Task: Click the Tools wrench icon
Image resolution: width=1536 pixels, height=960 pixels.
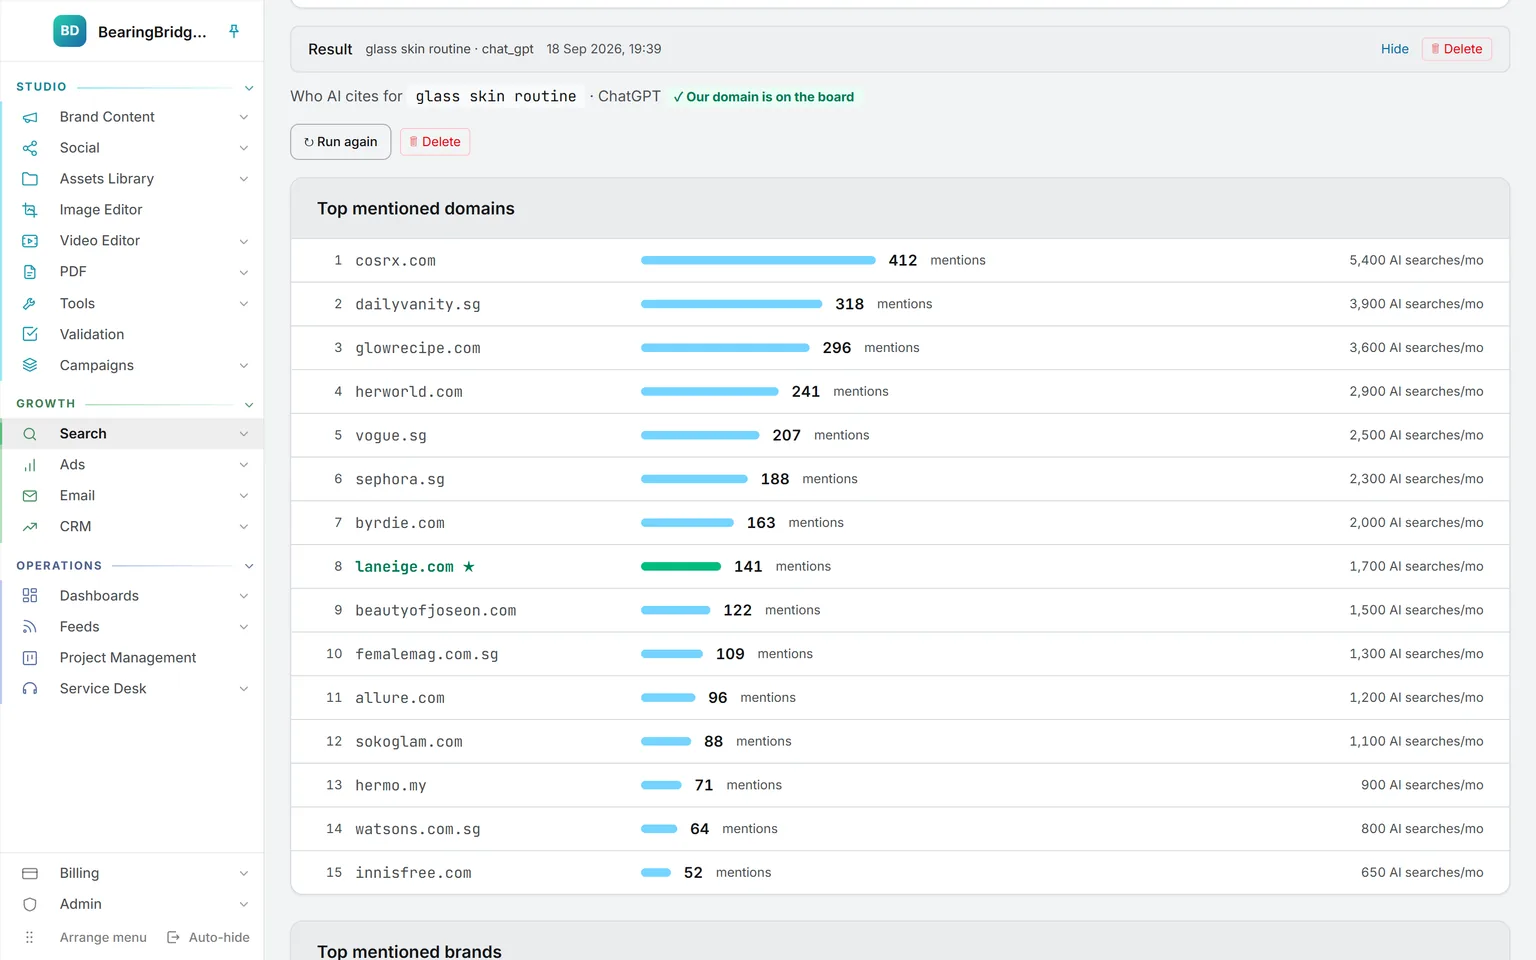Action: click(x=30, y=304)
